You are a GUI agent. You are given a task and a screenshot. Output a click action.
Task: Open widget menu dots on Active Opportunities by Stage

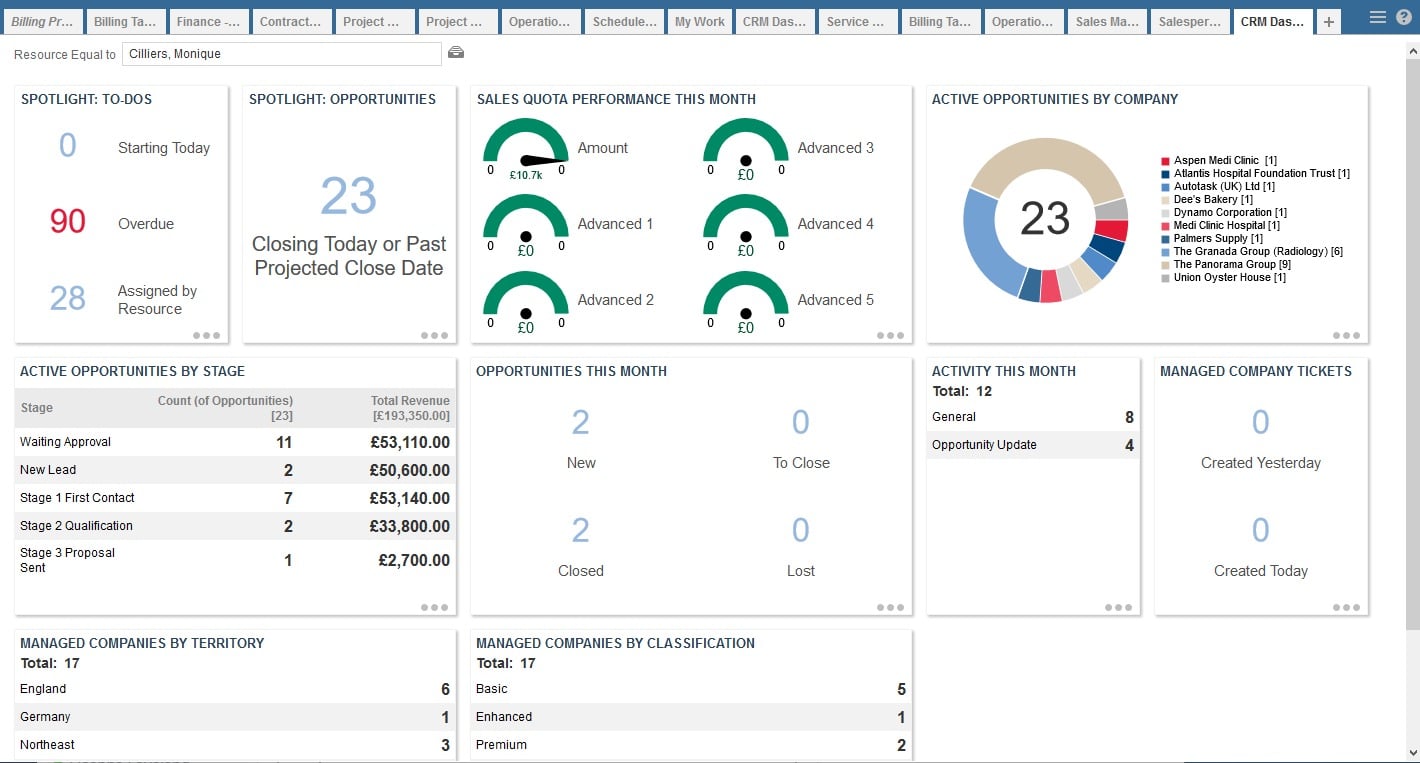(434, 608)
